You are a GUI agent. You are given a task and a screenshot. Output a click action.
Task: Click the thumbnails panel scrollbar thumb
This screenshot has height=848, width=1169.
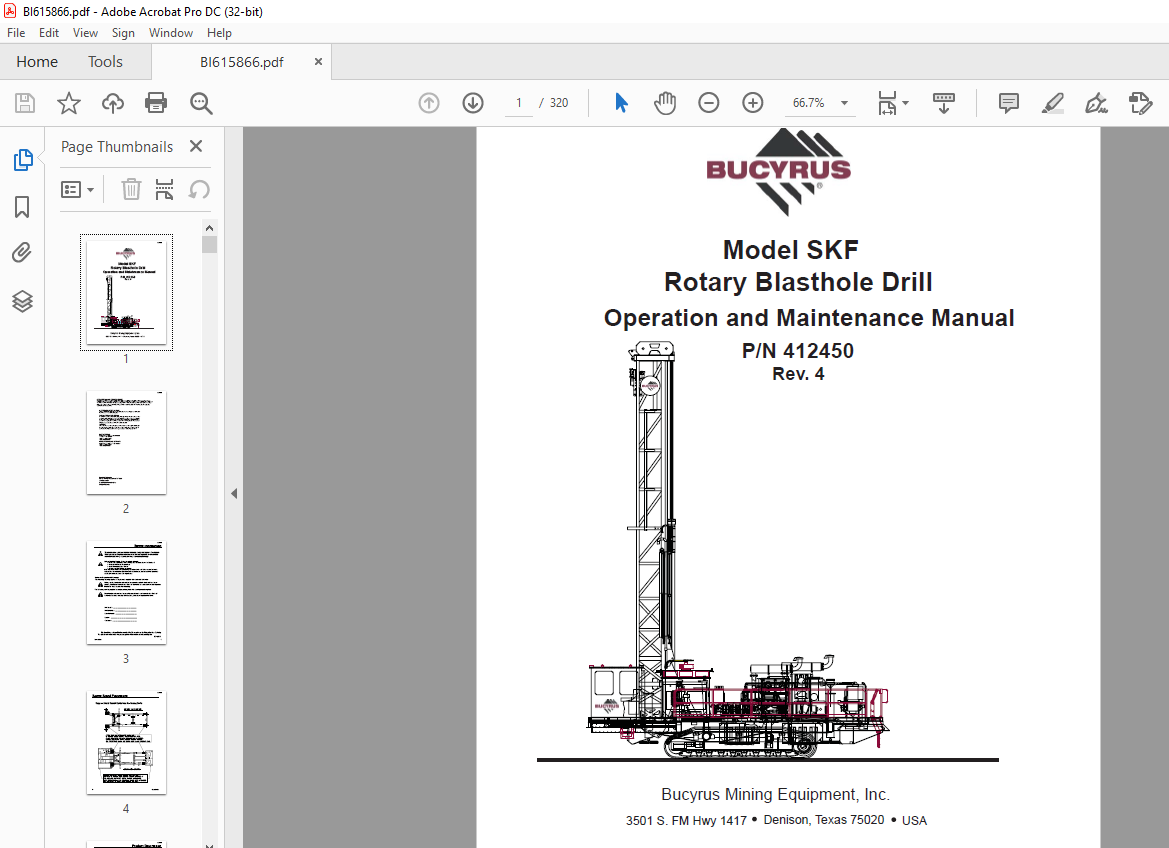coord(209,245)
